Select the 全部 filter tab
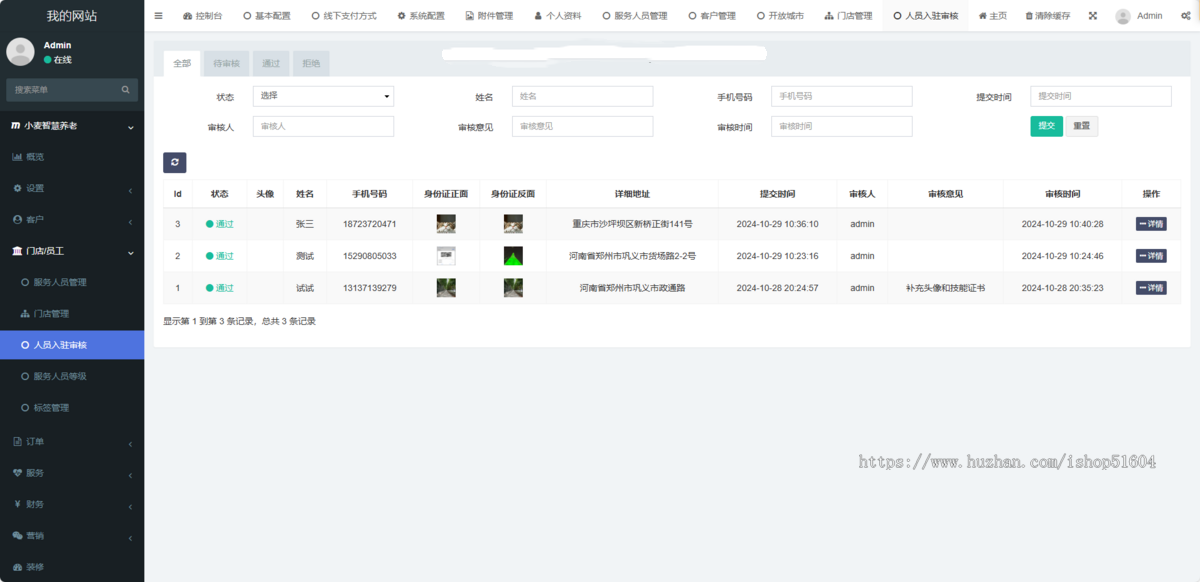1200x582 pixels. pos(182,63)
